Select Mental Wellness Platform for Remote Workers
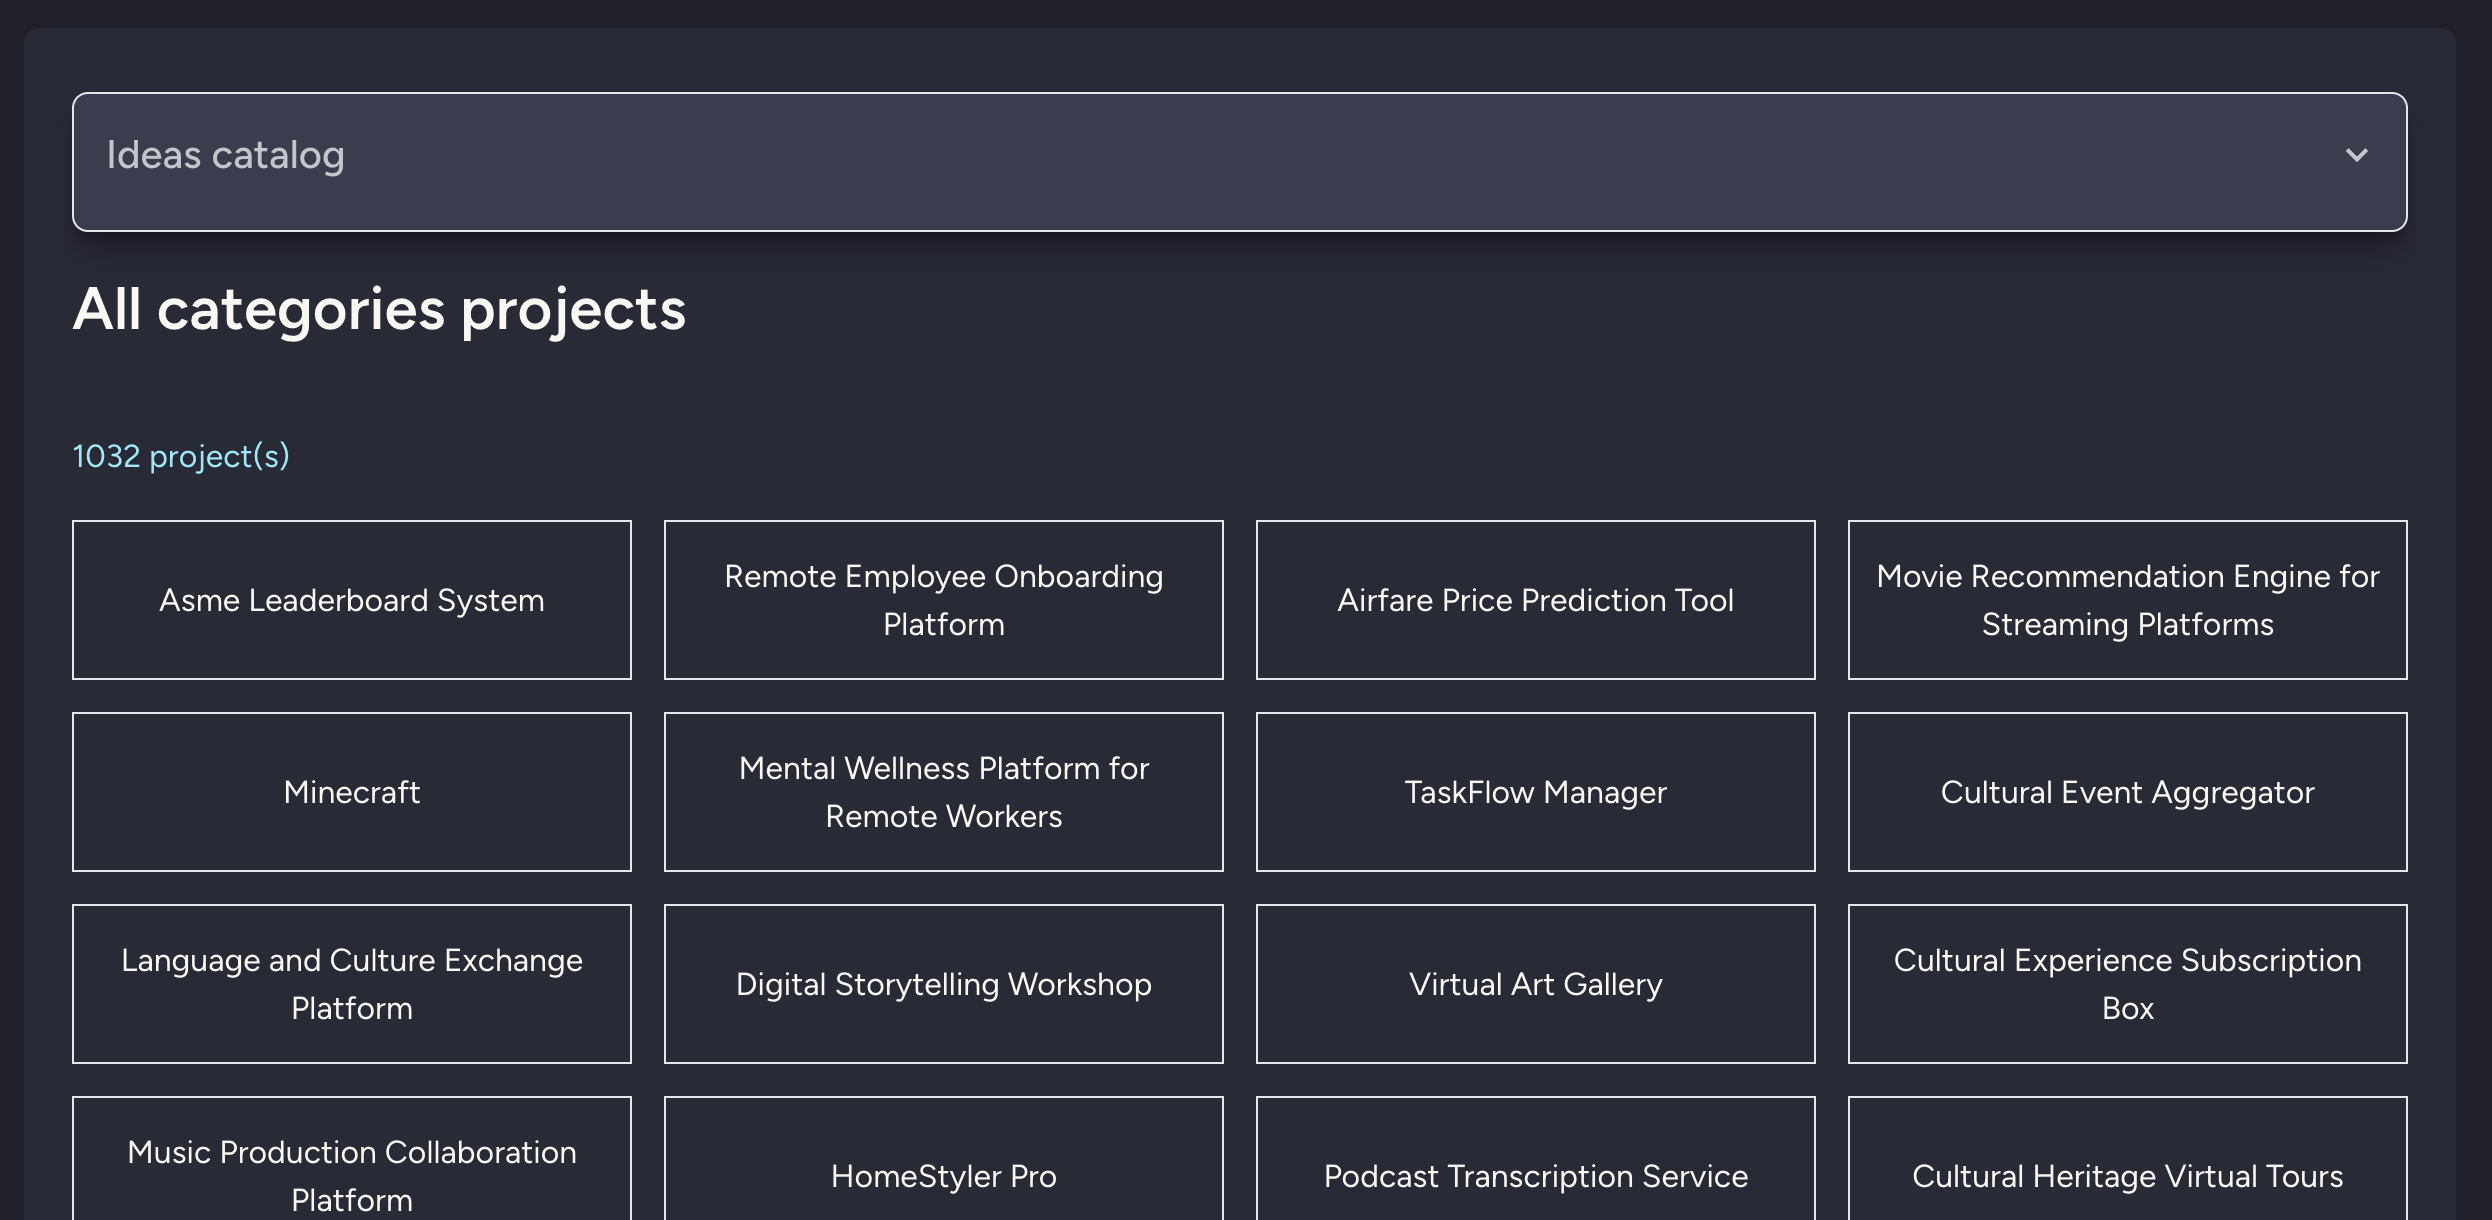This screenshot has height=1220, width=2492. [943, 792]
